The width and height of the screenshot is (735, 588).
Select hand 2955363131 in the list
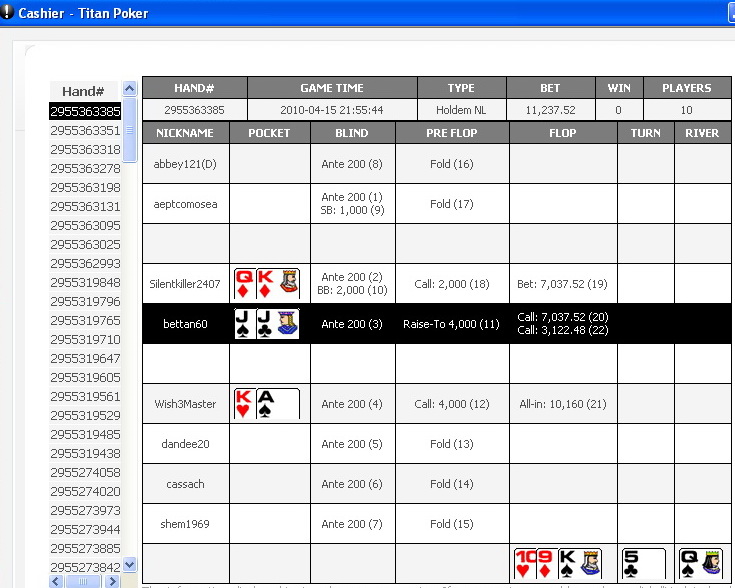(x=85, y=206)
